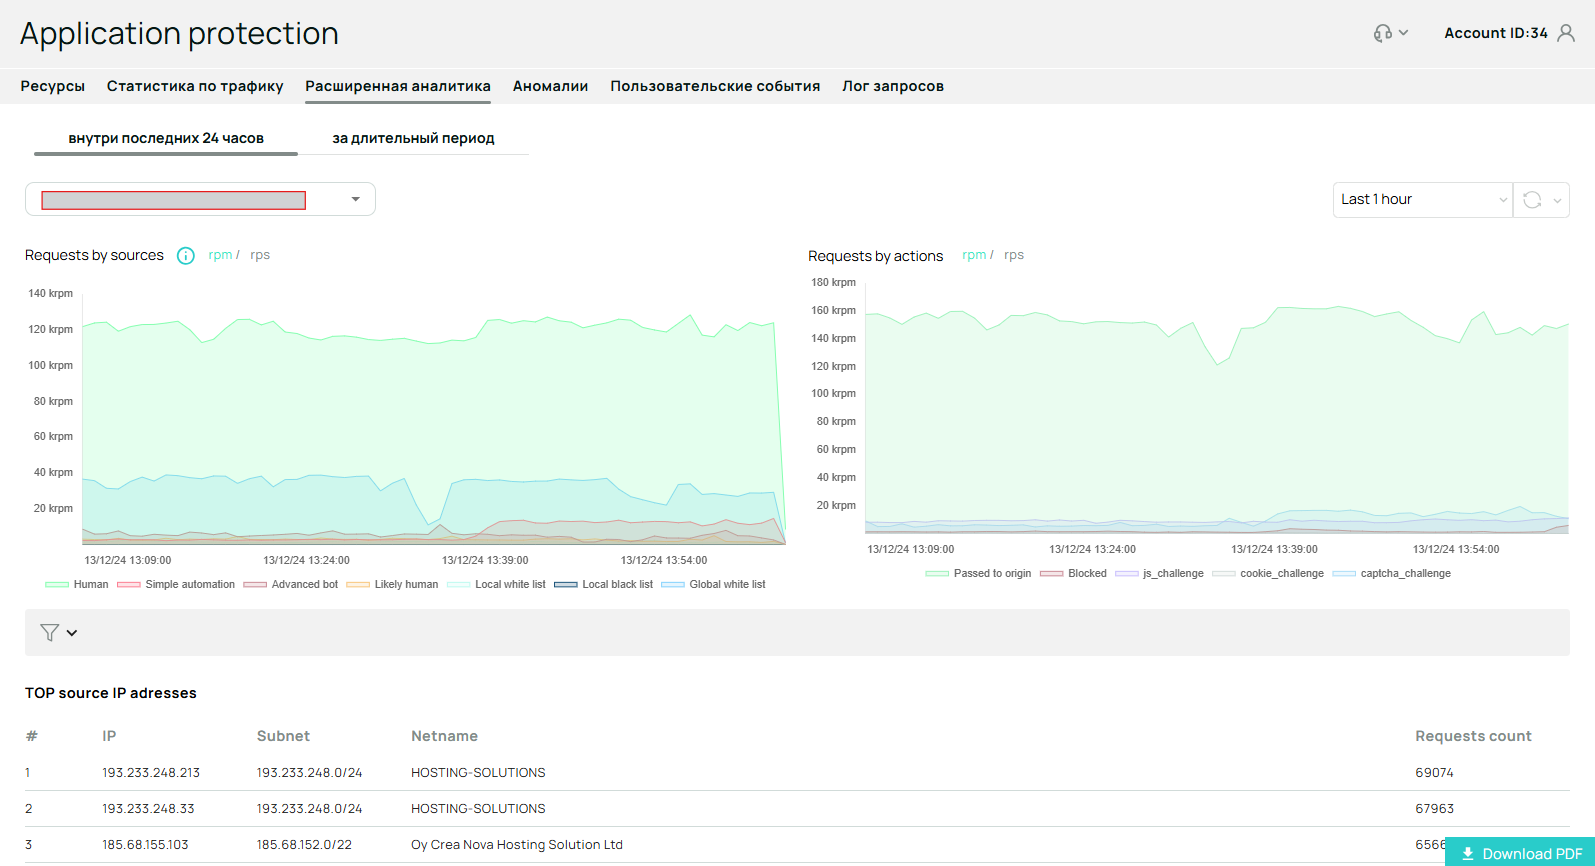Toggle Likely human legend series
The height and width of the screenshot is (866, 1595).
tap(392, 584)
